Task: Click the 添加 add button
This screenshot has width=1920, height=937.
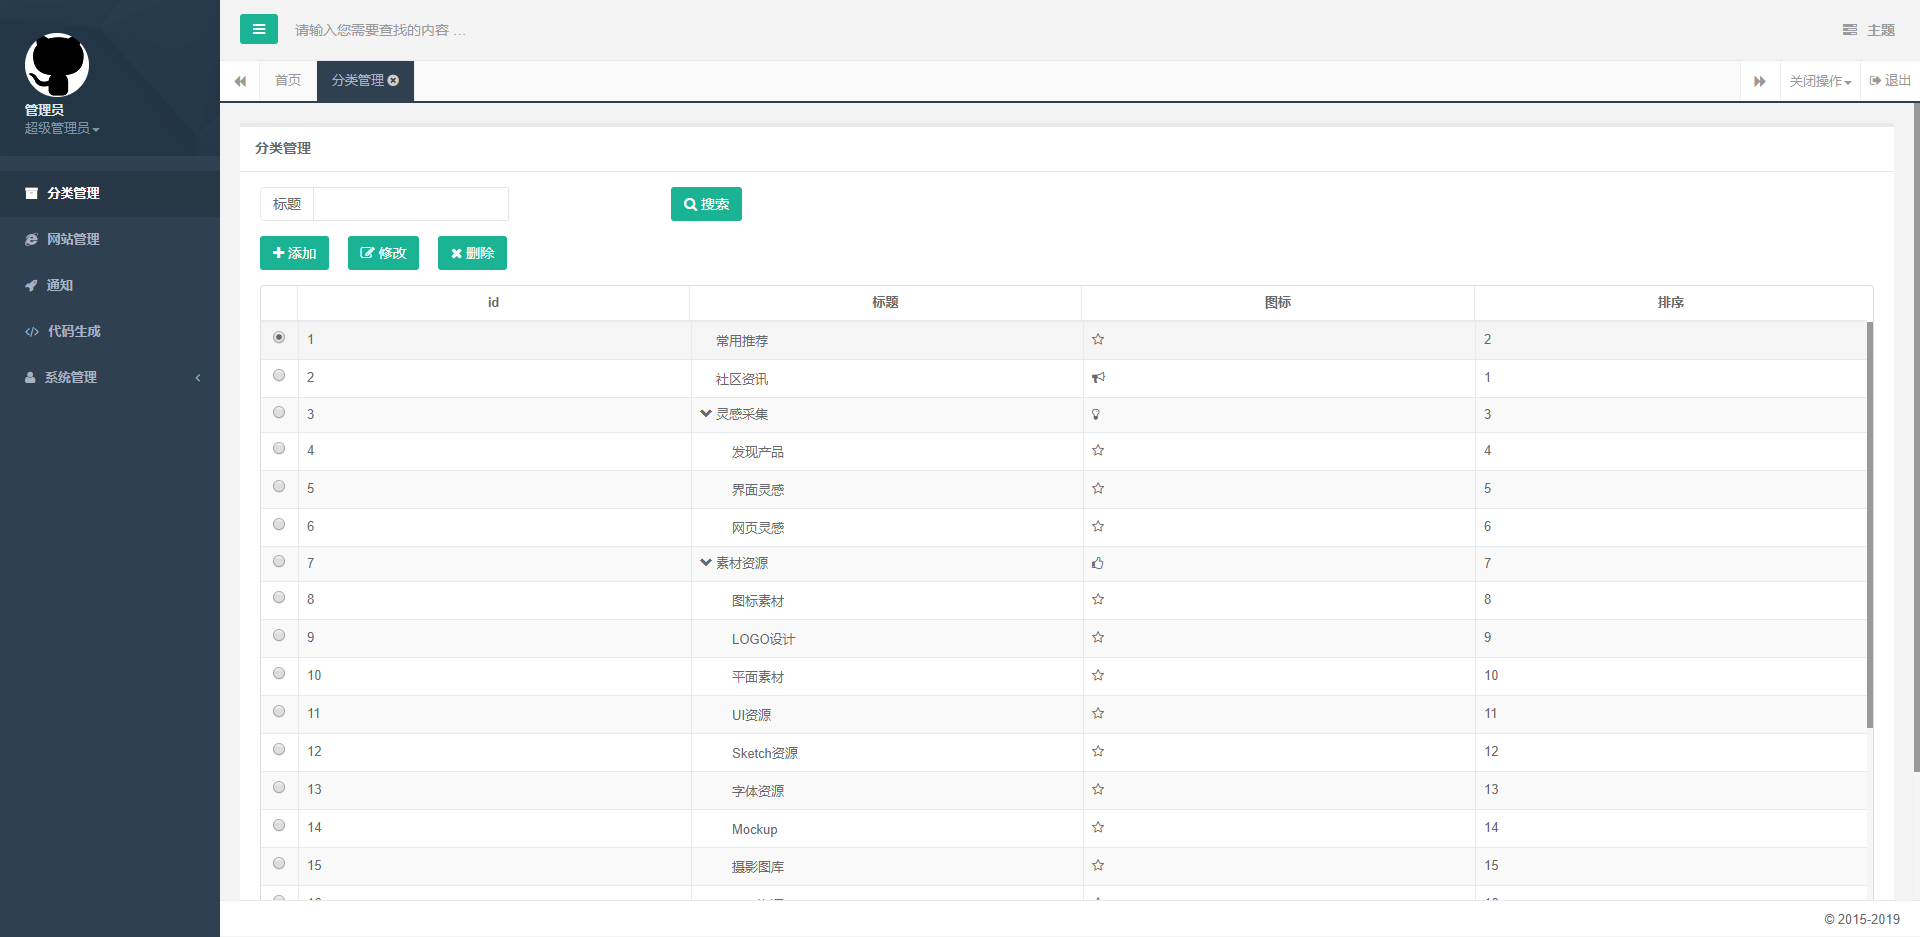Action: (x=294, y=253)
